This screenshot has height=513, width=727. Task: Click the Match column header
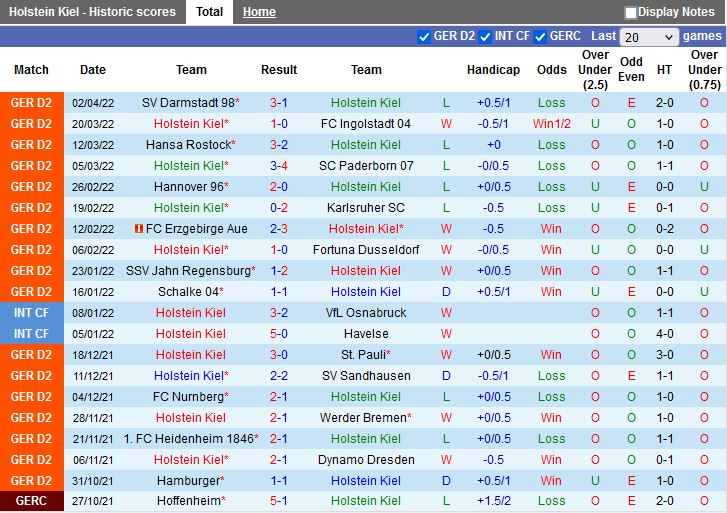coord(31,70)
